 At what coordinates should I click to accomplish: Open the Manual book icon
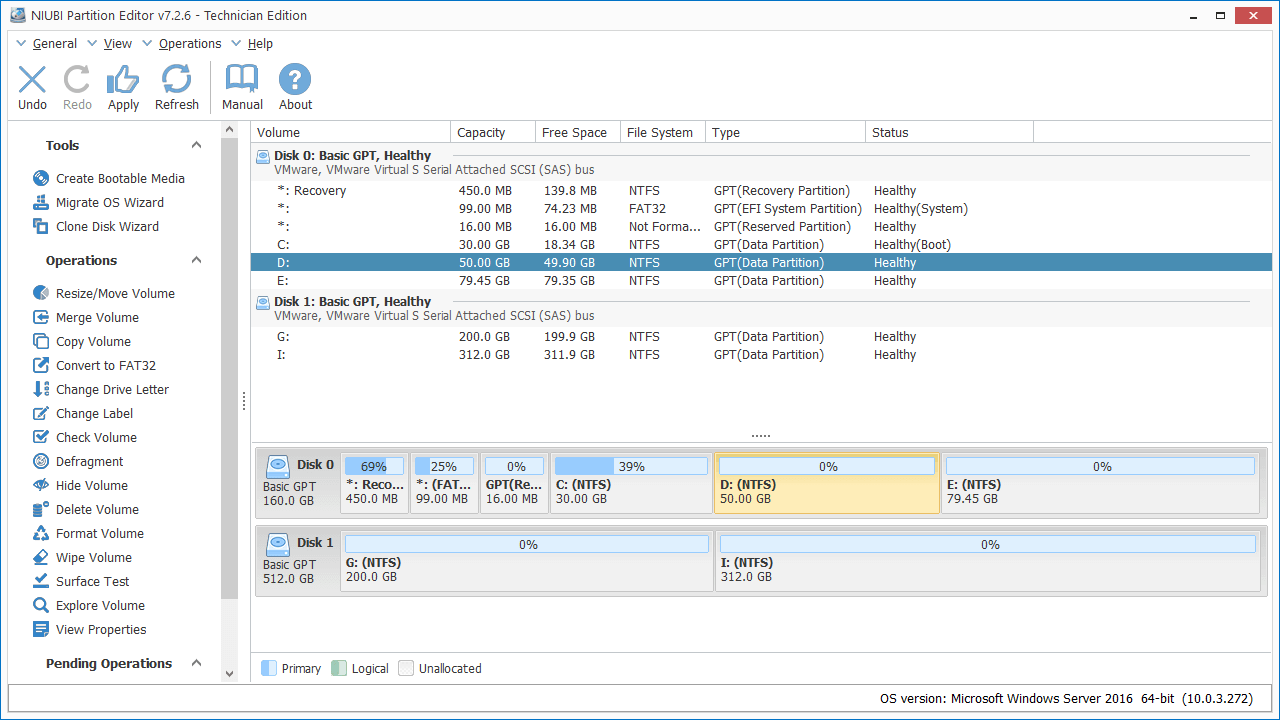pos(242,81)
